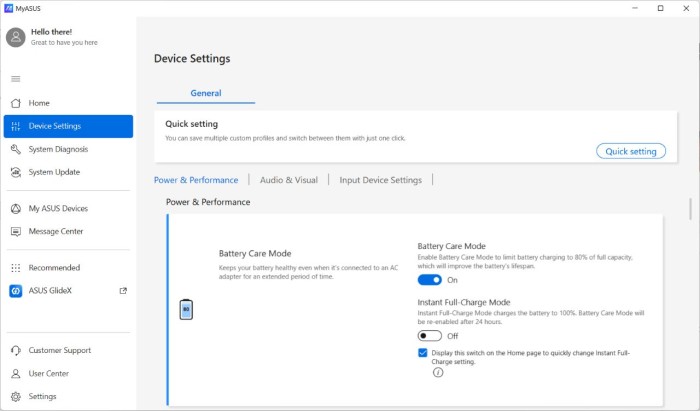Launch ASUS GlideX from sidebar

coord(68,291)
